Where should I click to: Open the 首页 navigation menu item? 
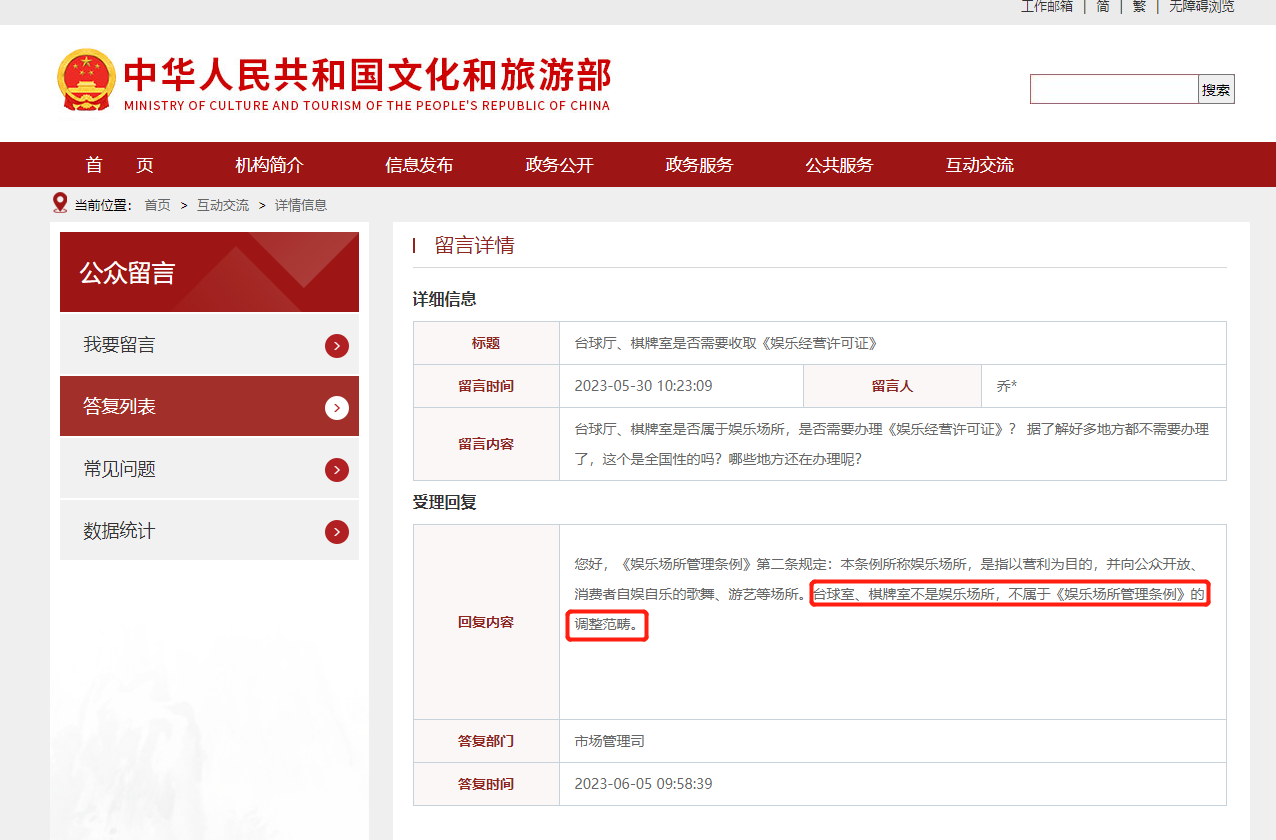120,165
